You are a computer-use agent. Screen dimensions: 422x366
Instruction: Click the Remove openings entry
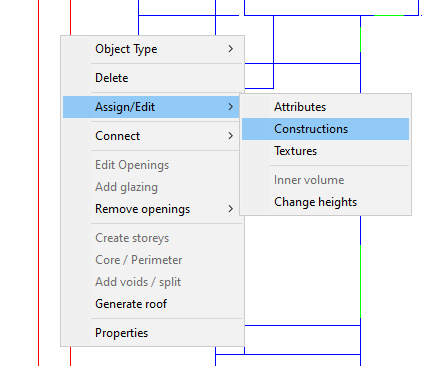coord(152,209)
